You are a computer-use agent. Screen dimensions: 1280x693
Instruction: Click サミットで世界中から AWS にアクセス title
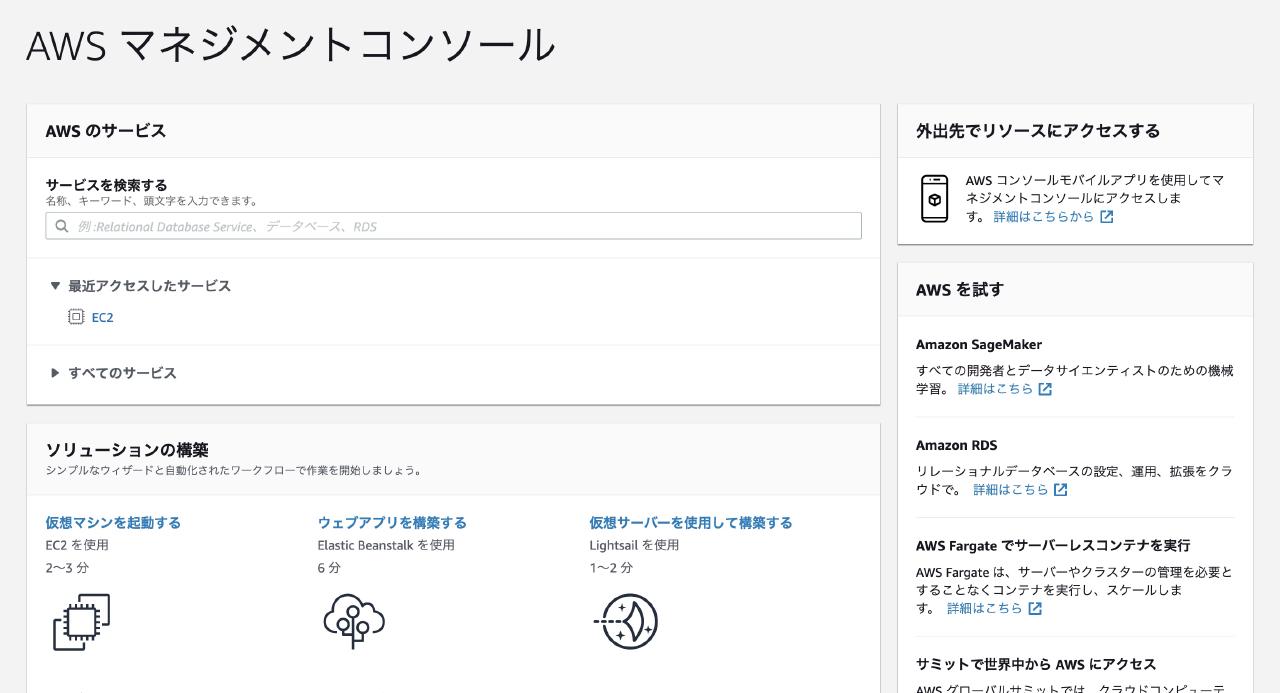1036,665
